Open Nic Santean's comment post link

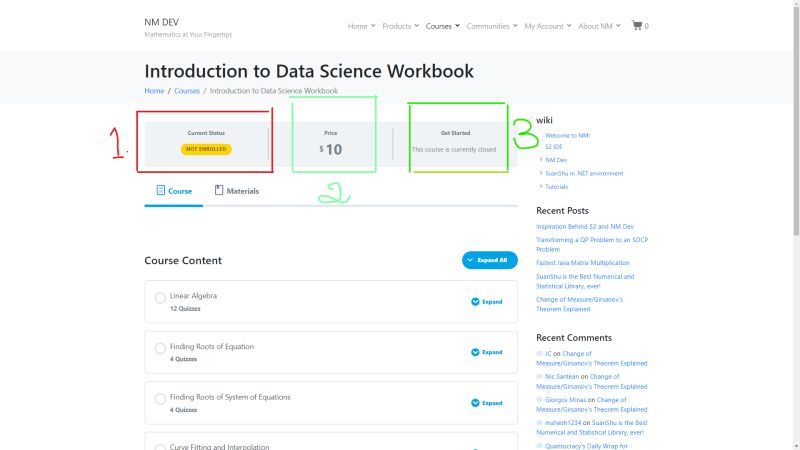coord(592,381)
